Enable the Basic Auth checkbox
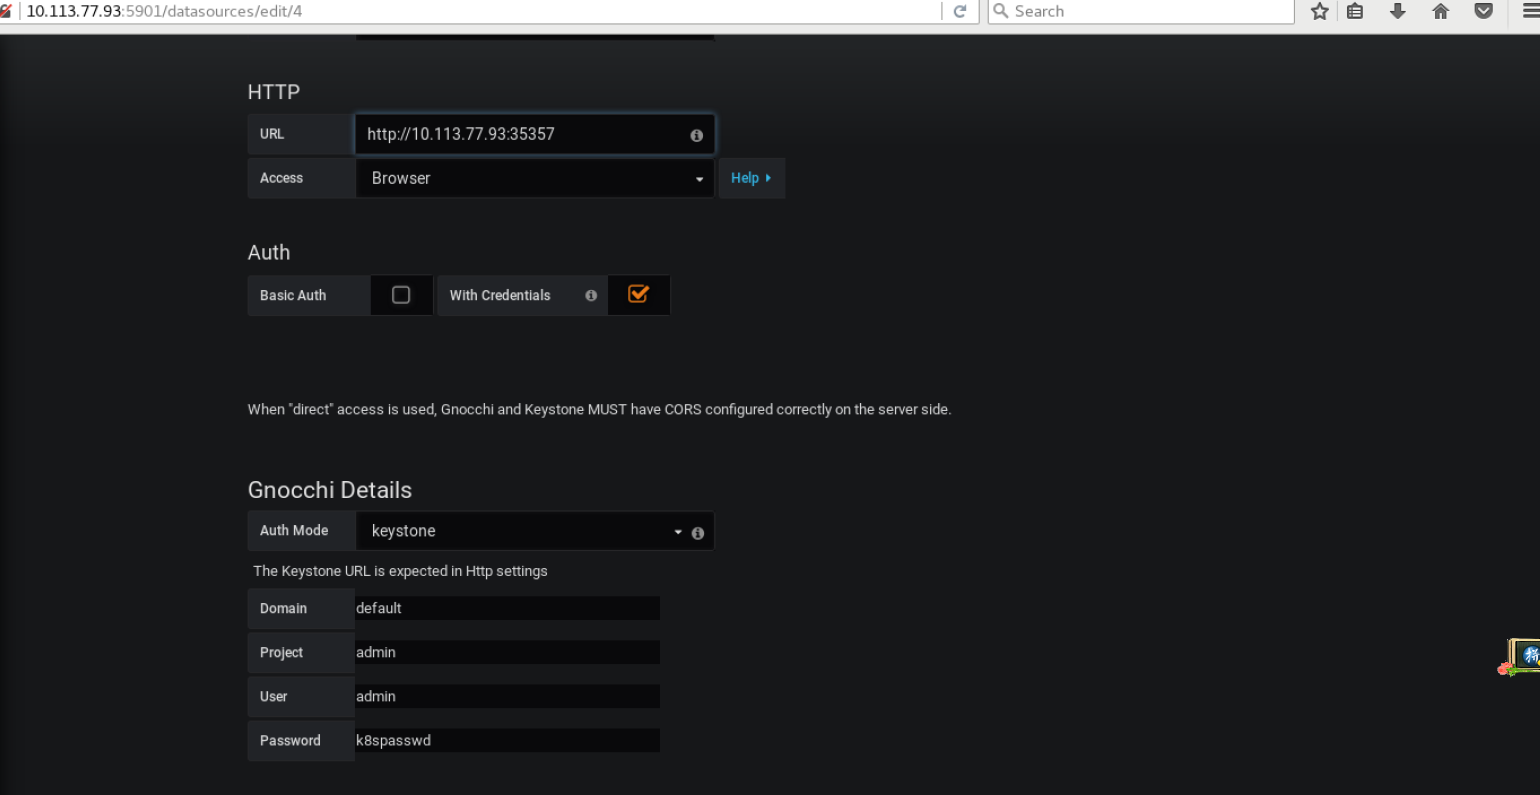Viewport: 1540px width, 795px height. click(x=401, y=294)
